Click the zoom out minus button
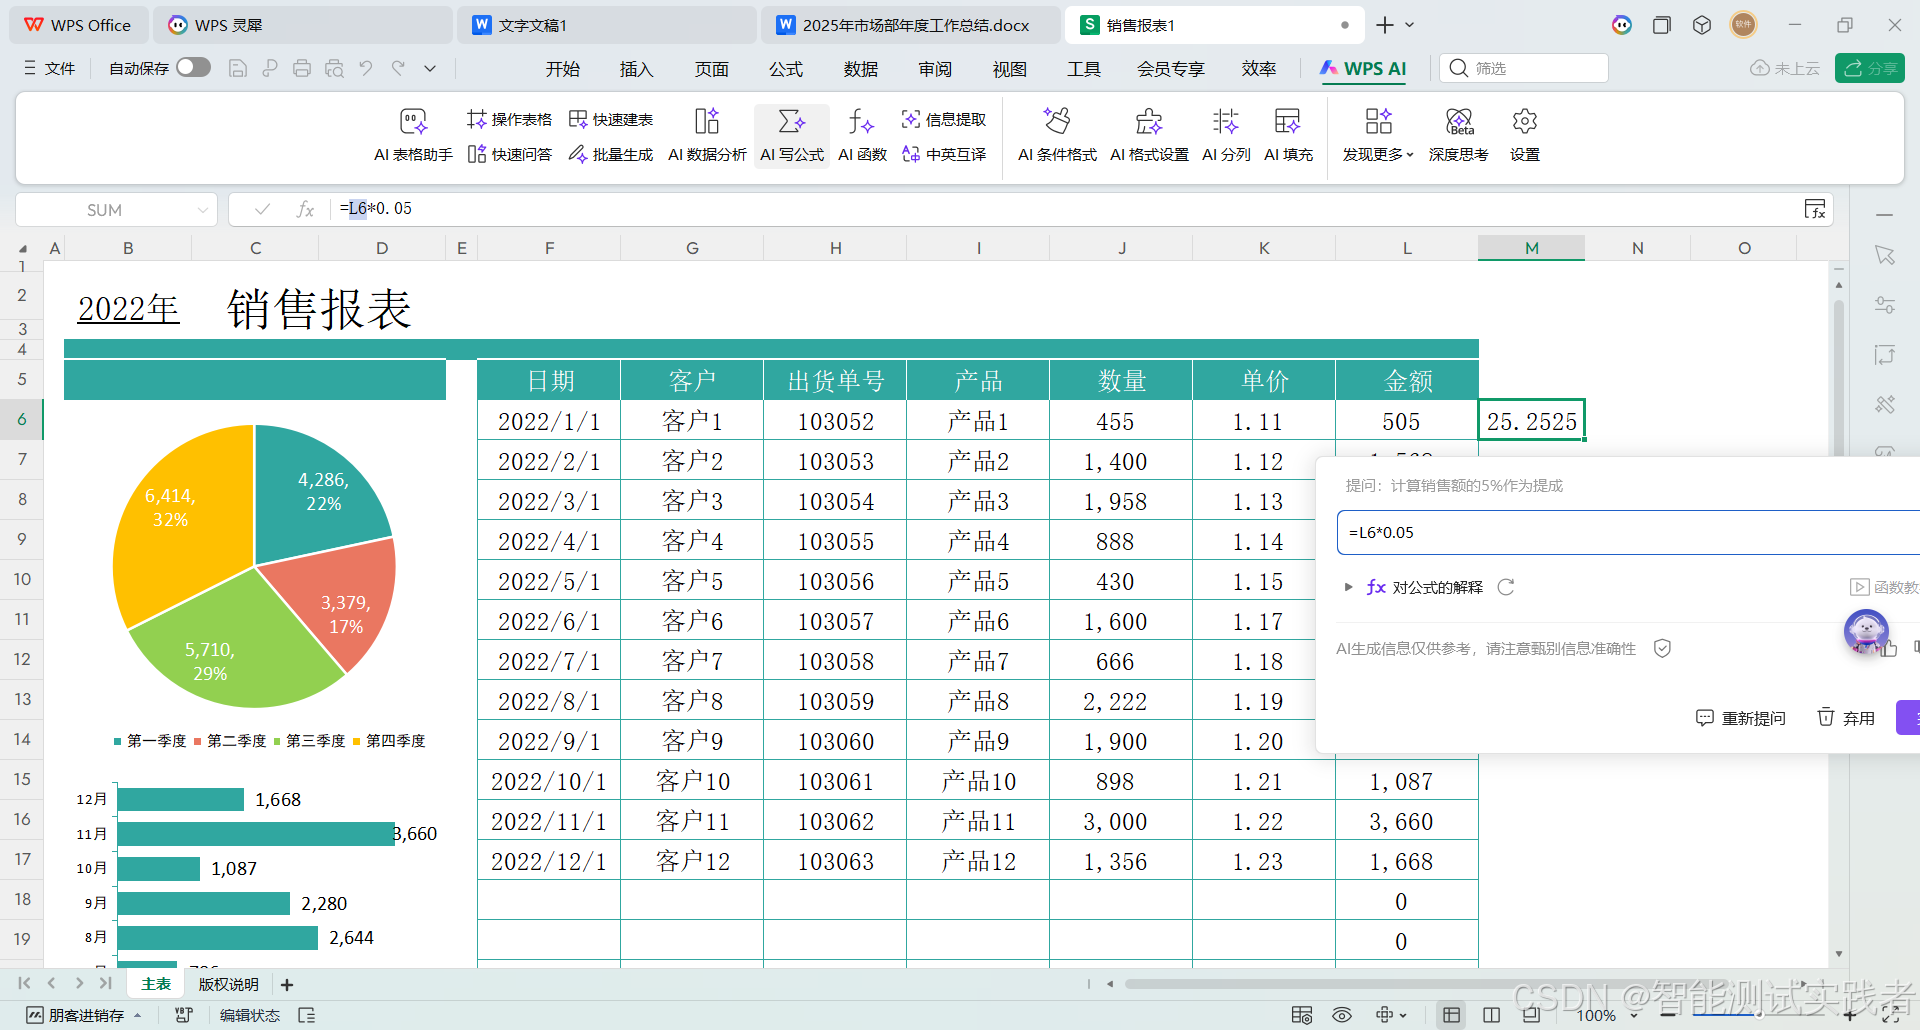 click(1668, 1015)
